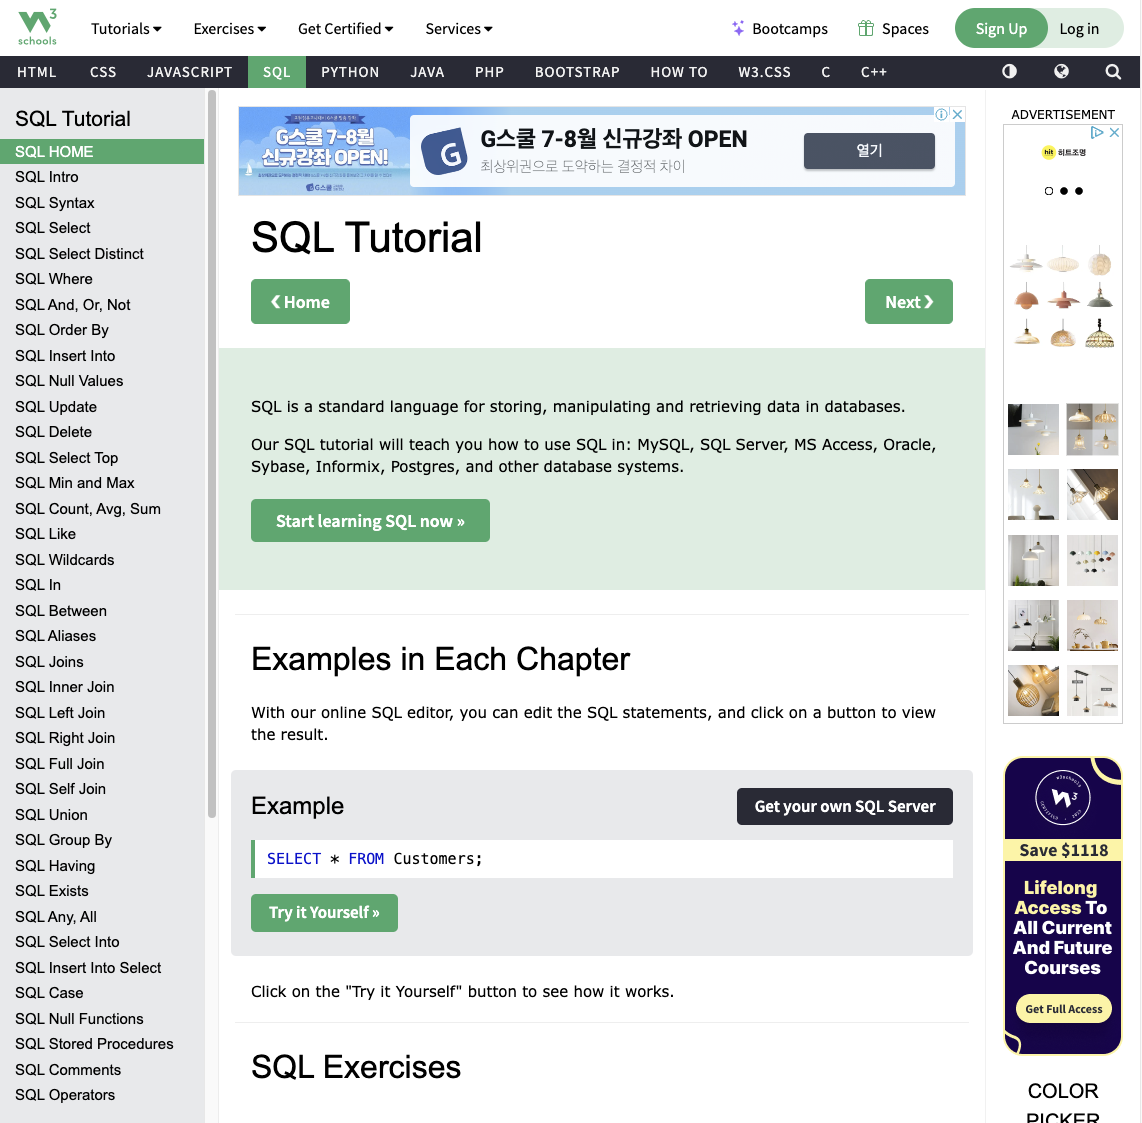Go to previous page with Home button

coord(300,302)
